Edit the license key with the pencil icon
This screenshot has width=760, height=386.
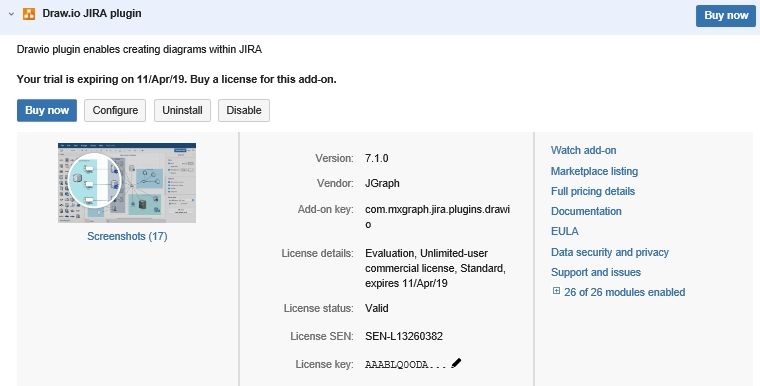pyautogui.click(x=456, y=363)
